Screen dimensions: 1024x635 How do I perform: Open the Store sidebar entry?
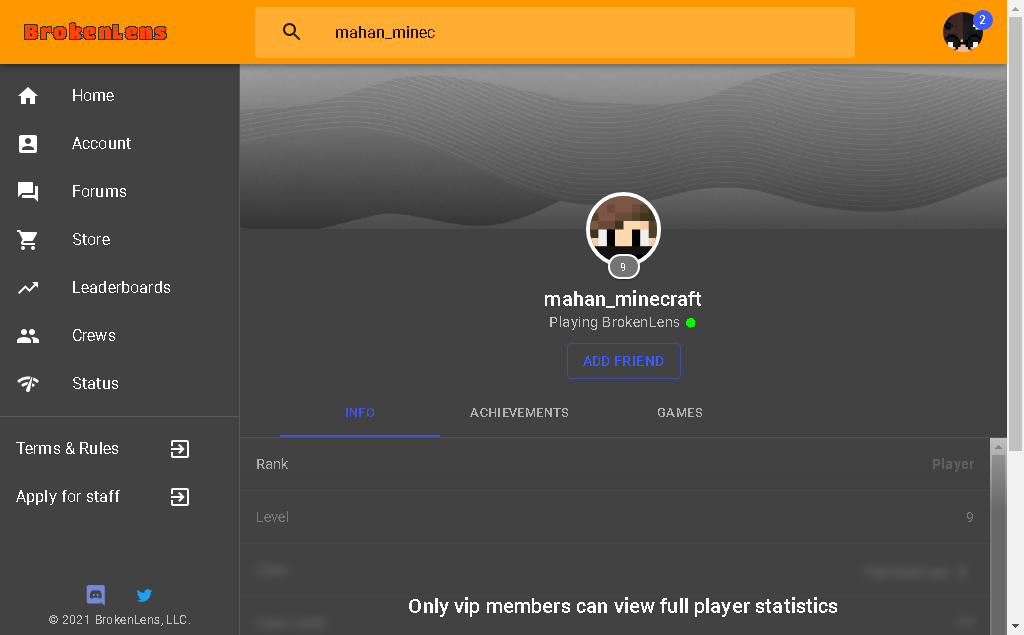[91, 239]
